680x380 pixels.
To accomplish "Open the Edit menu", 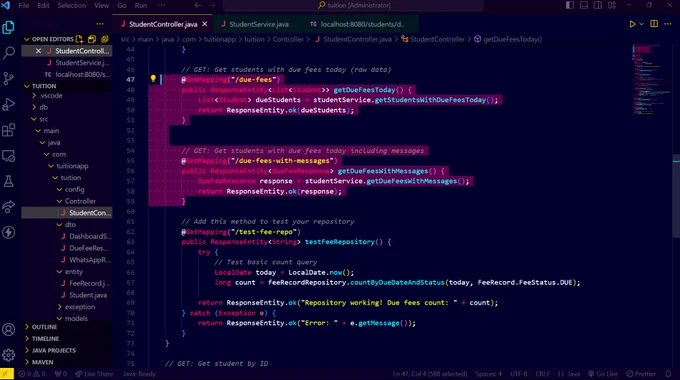I will click(43, 5).
